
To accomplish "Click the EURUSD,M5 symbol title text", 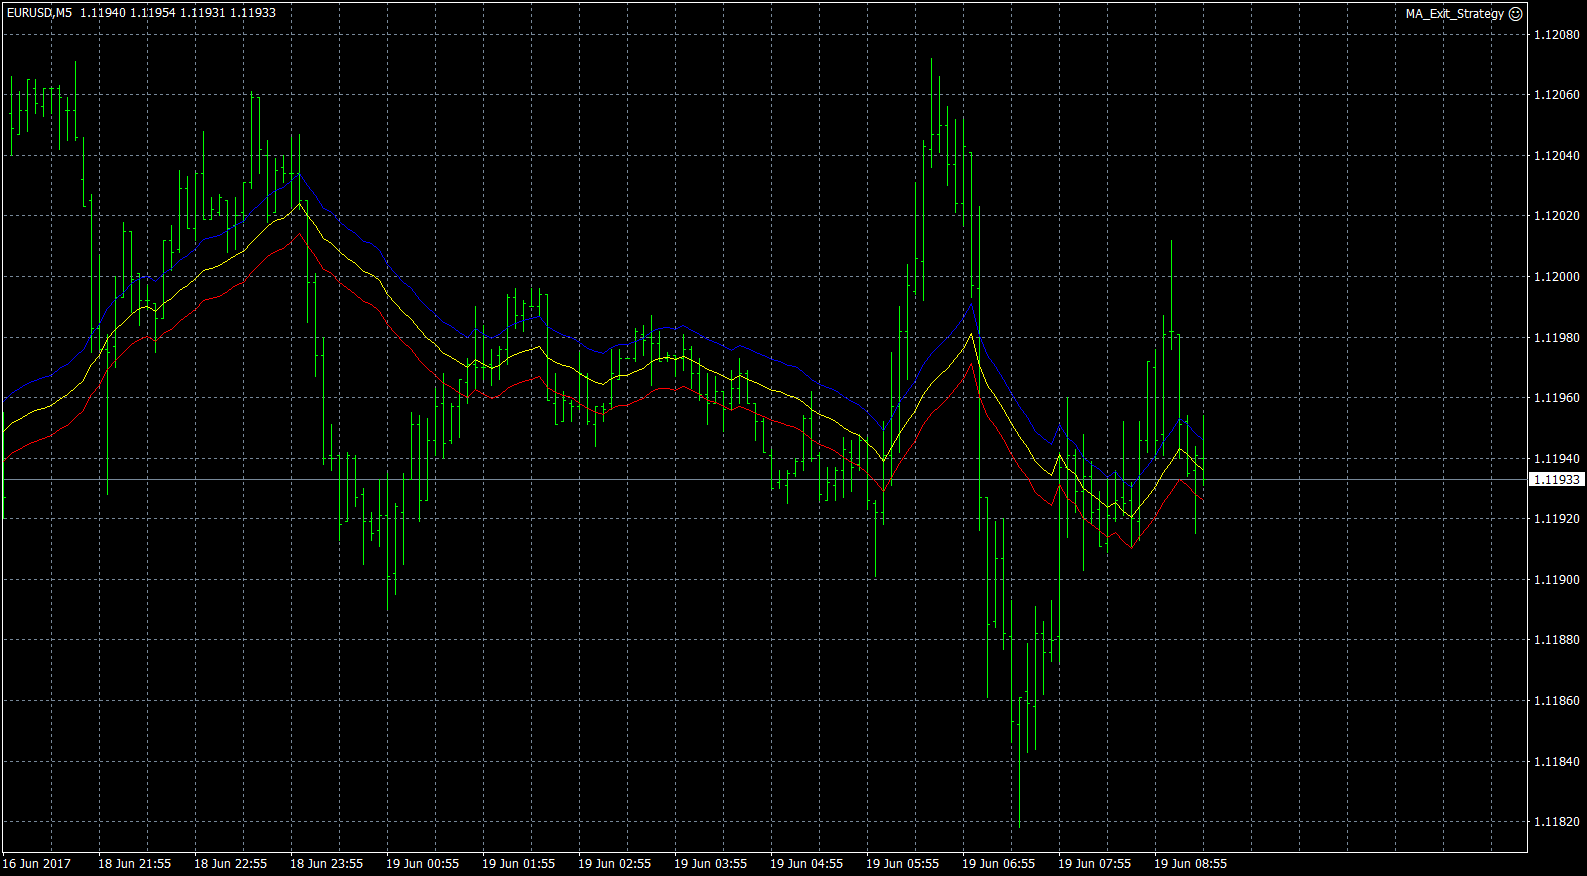I will coord(39,13).
